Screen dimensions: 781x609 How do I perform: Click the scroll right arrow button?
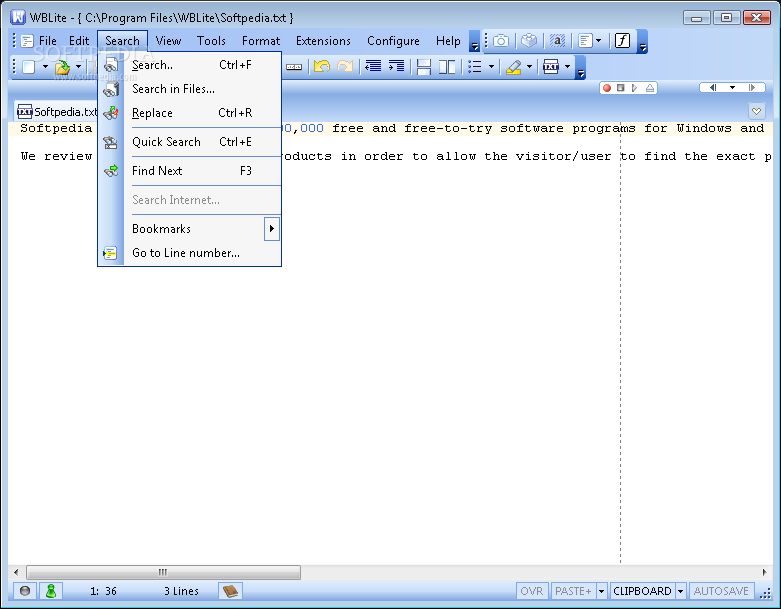click(x=765, y=572)
